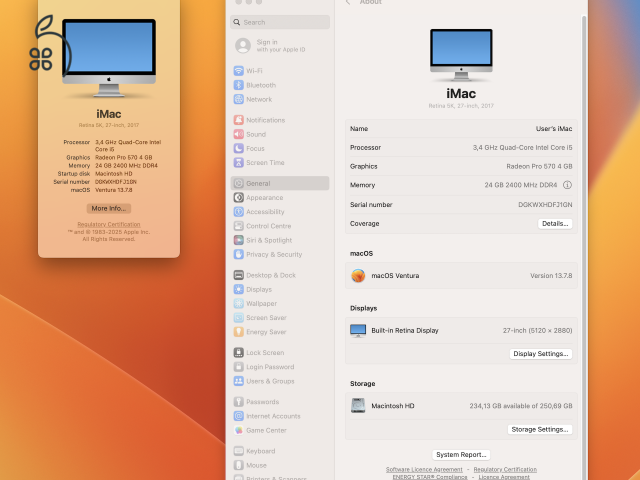Screen dimensions: 640x480
Task: Click Version 13.7.8 text
Action: [x=551, y=276]
